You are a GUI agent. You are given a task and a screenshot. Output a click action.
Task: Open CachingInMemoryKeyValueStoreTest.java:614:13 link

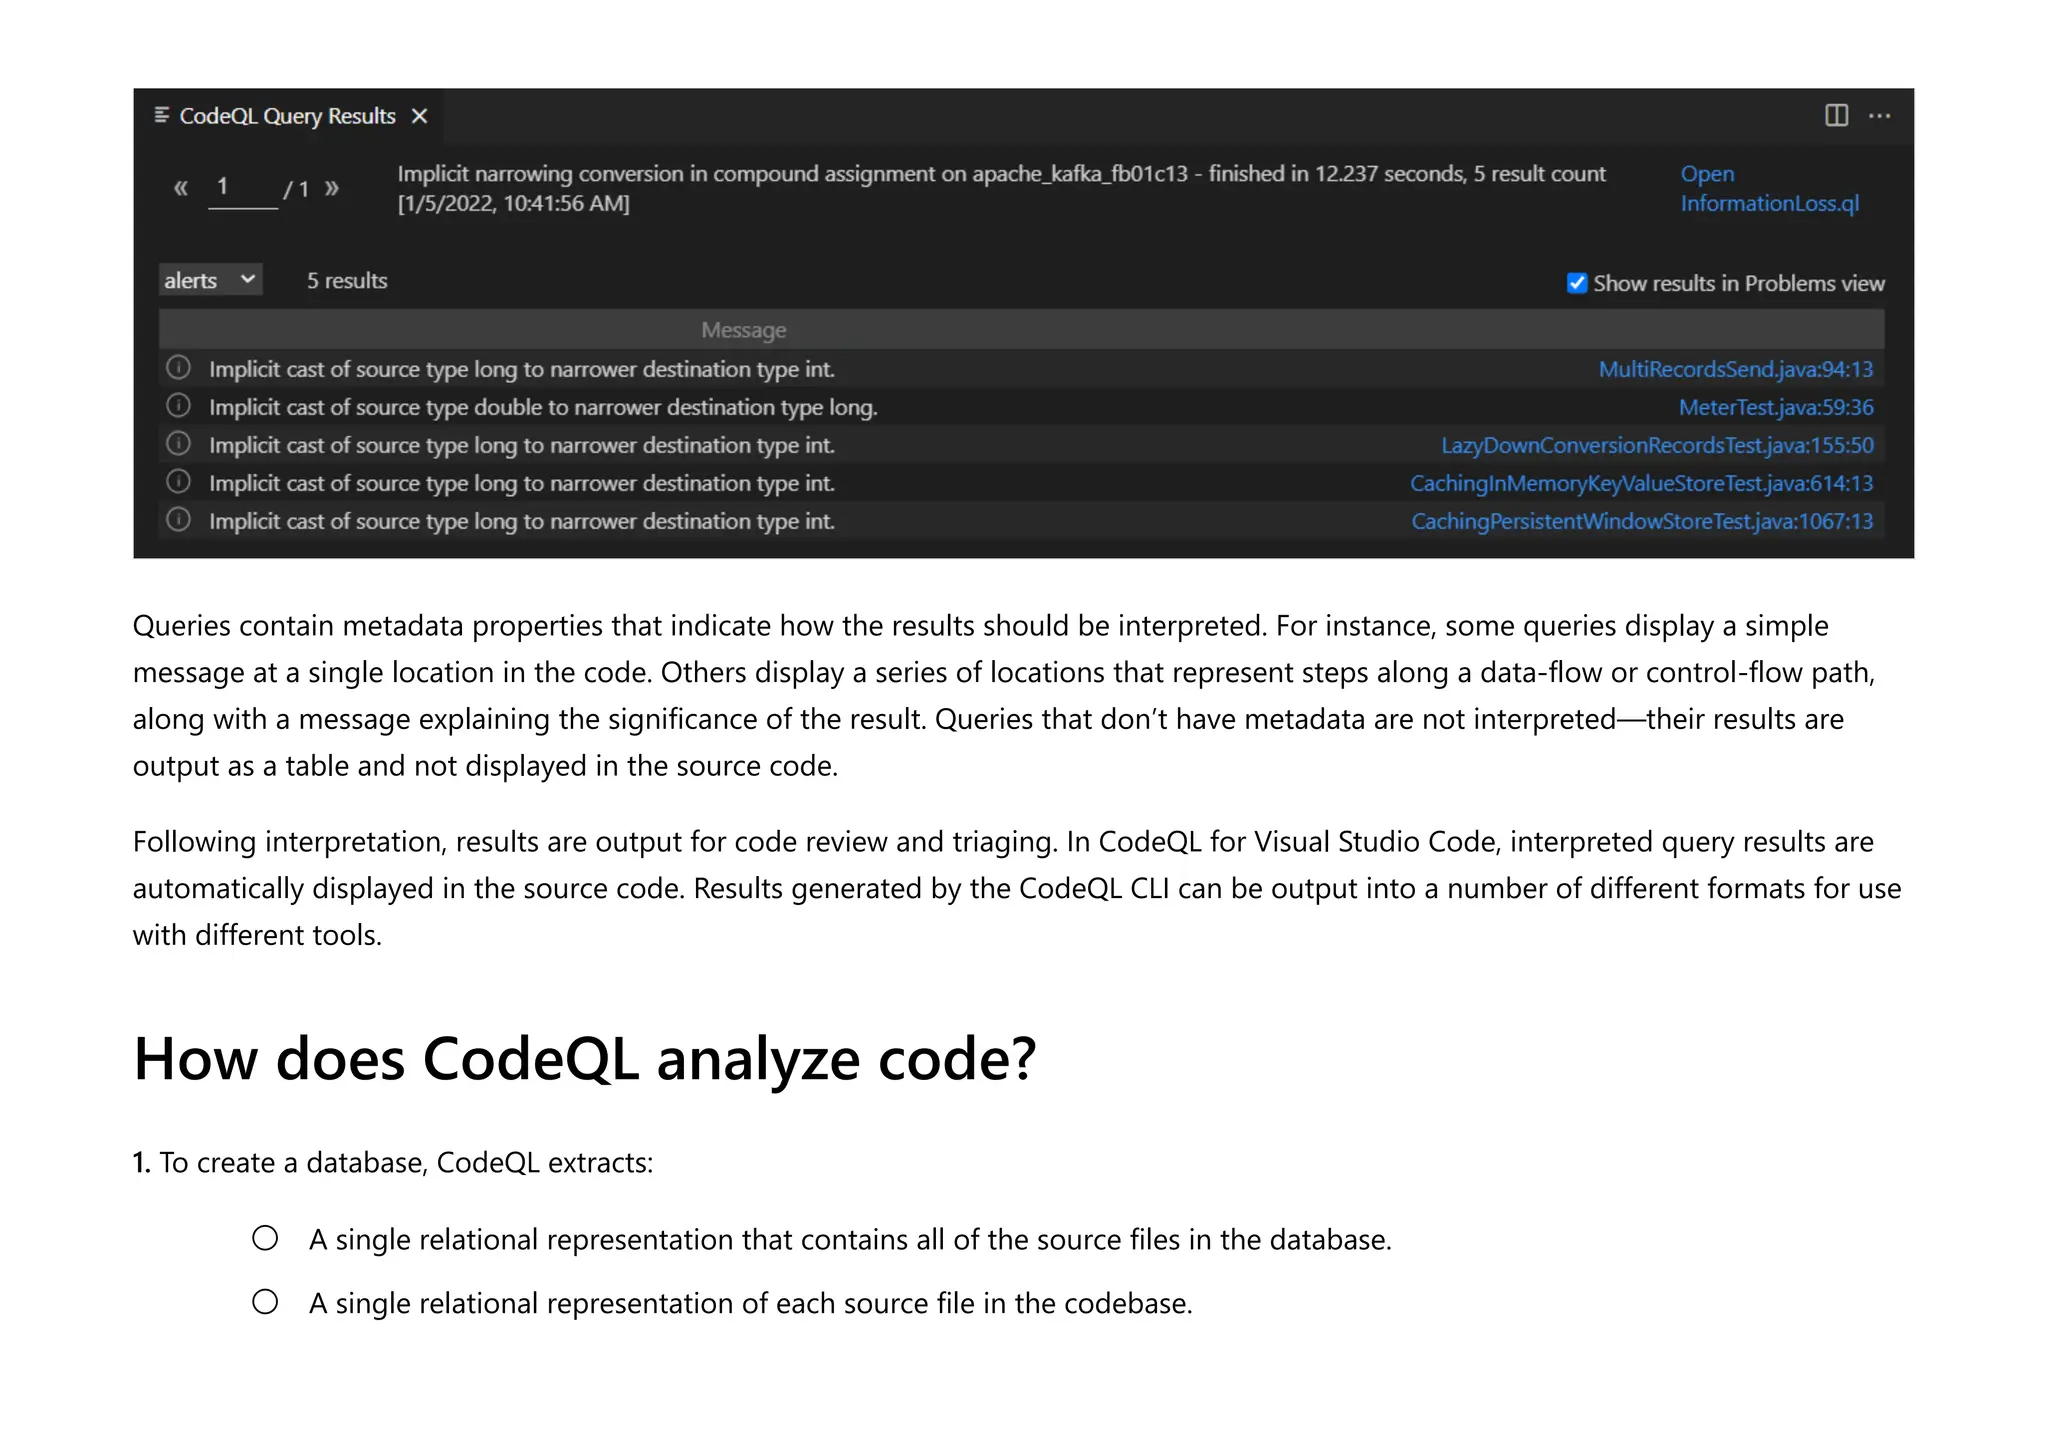tap(1641, 483)
